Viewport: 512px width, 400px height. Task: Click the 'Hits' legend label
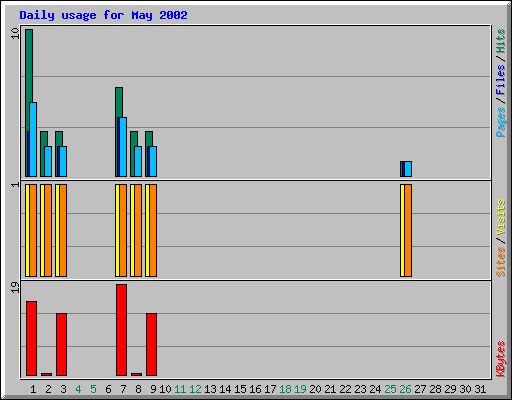click(500, 41)
